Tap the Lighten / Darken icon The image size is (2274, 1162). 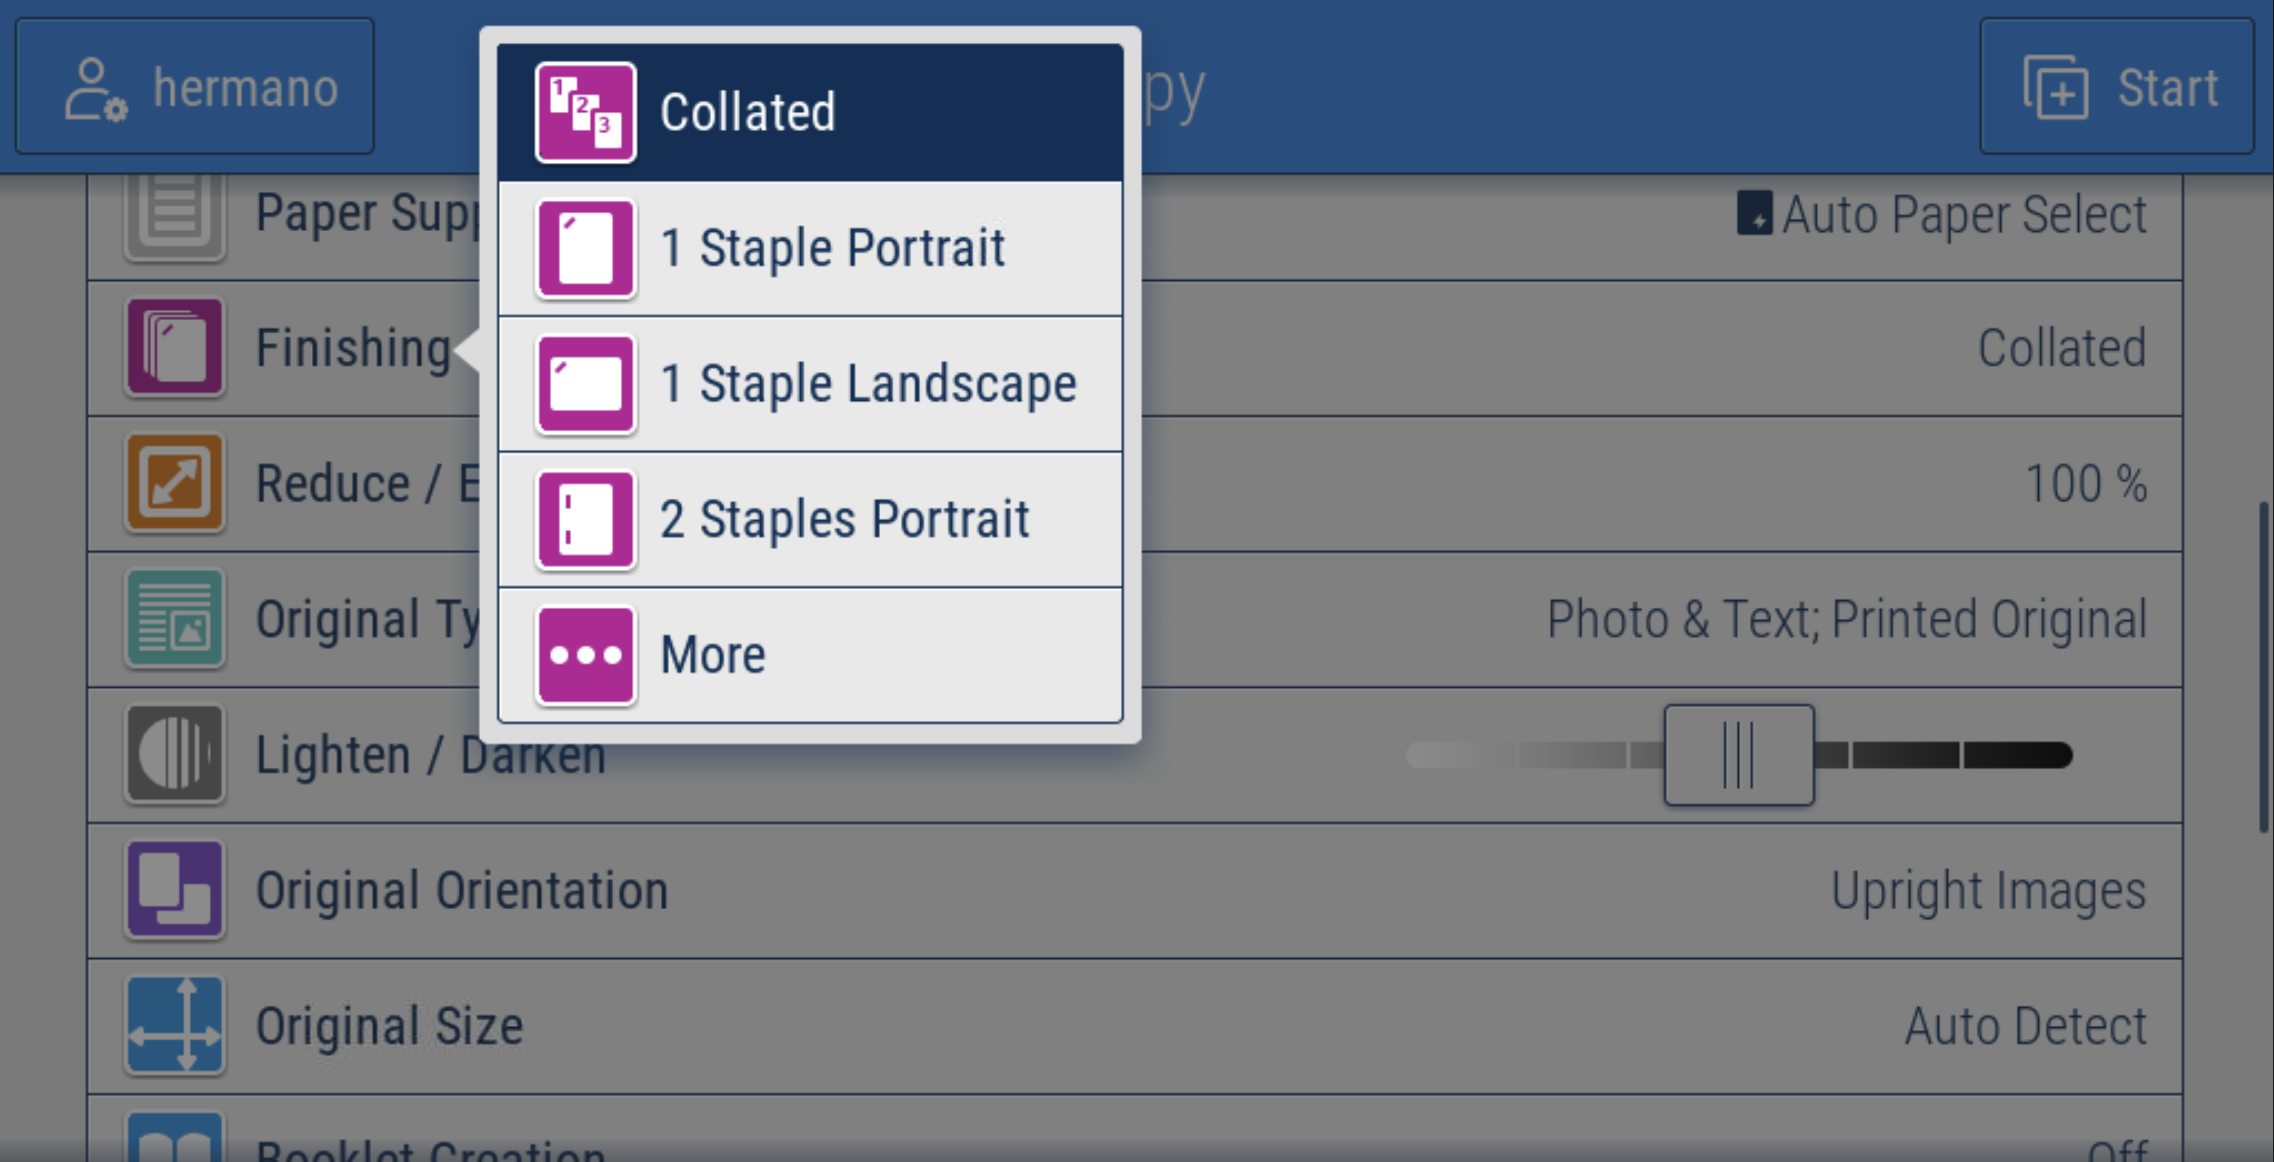(x=174, y=754)
